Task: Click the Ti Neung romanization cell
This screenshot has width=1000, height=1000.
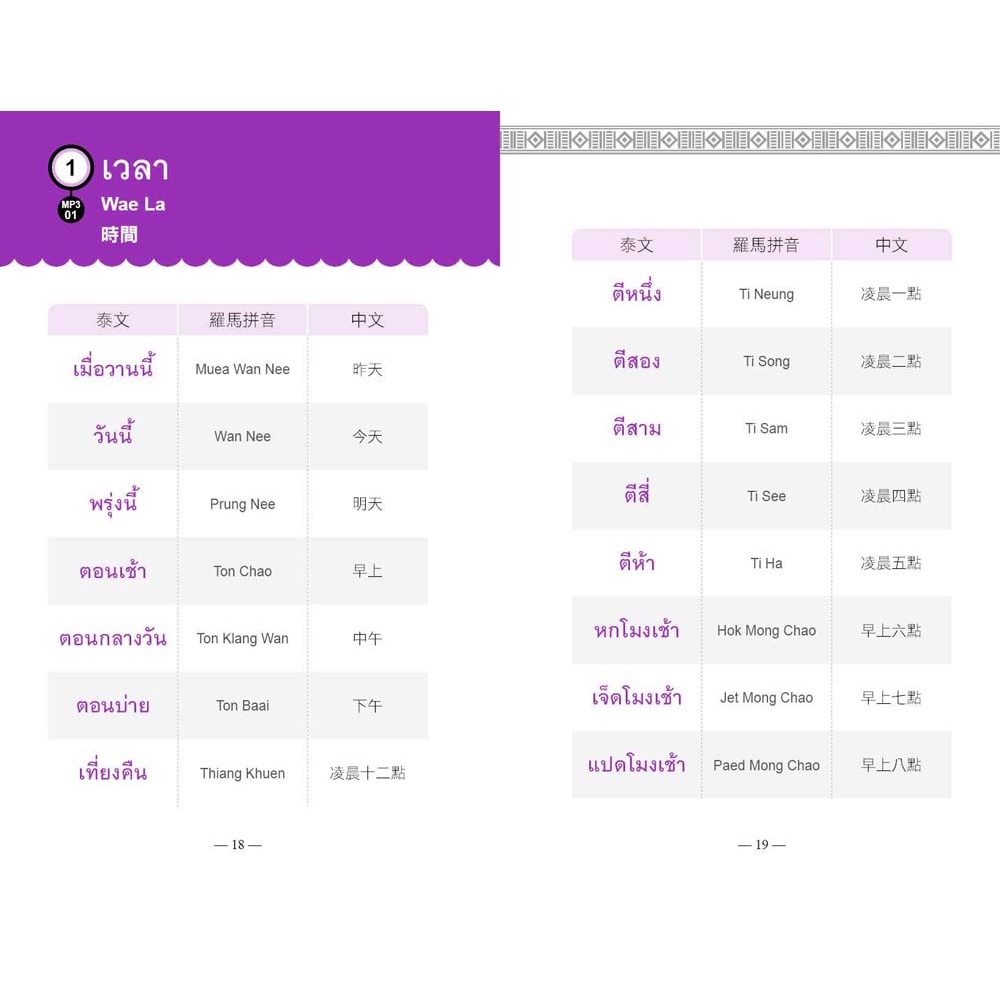Action: pyautogui.click(x=766, y=294)
